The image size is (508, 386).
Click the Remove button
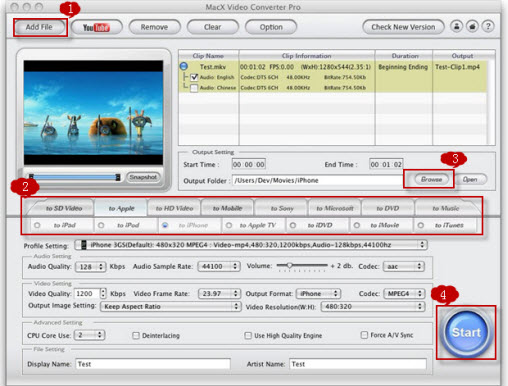(x=154, y=27)
